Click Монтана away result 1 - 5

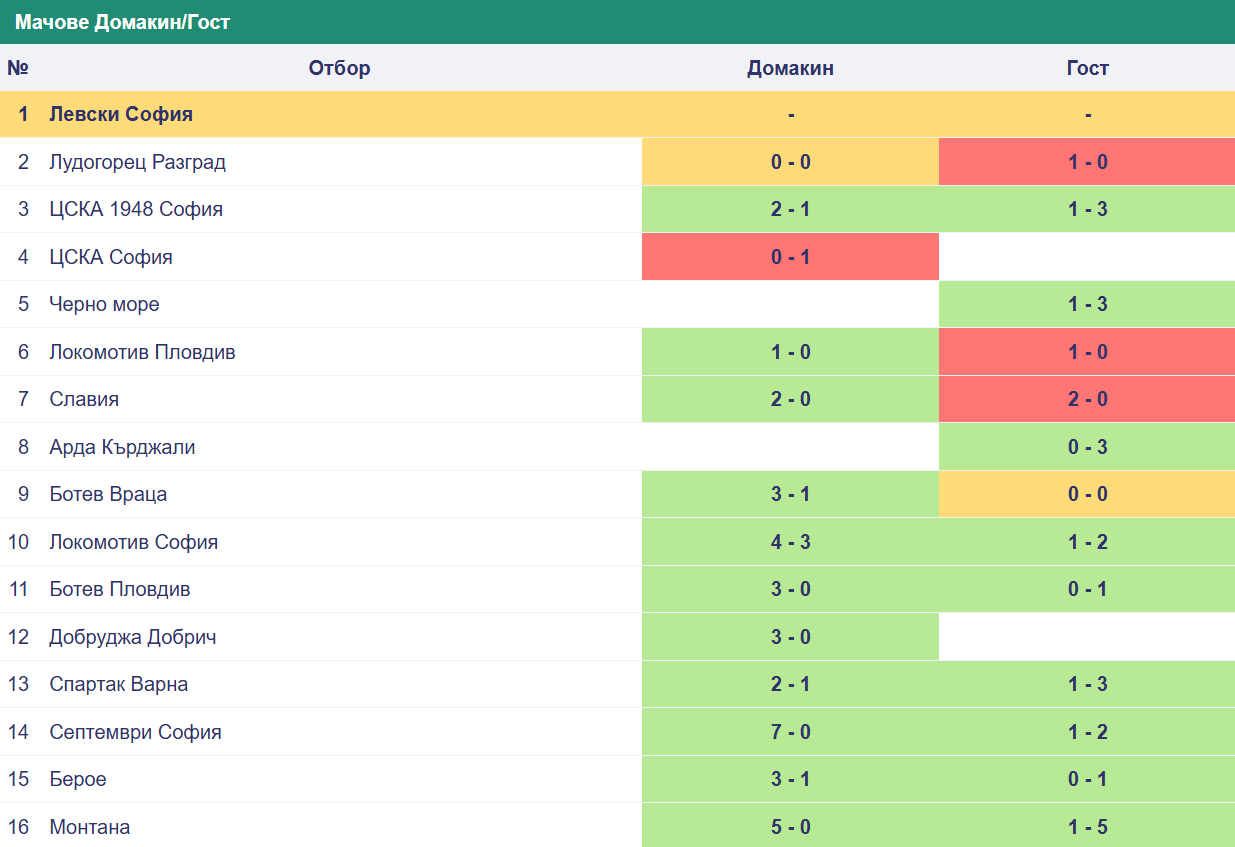point(1087,827)
